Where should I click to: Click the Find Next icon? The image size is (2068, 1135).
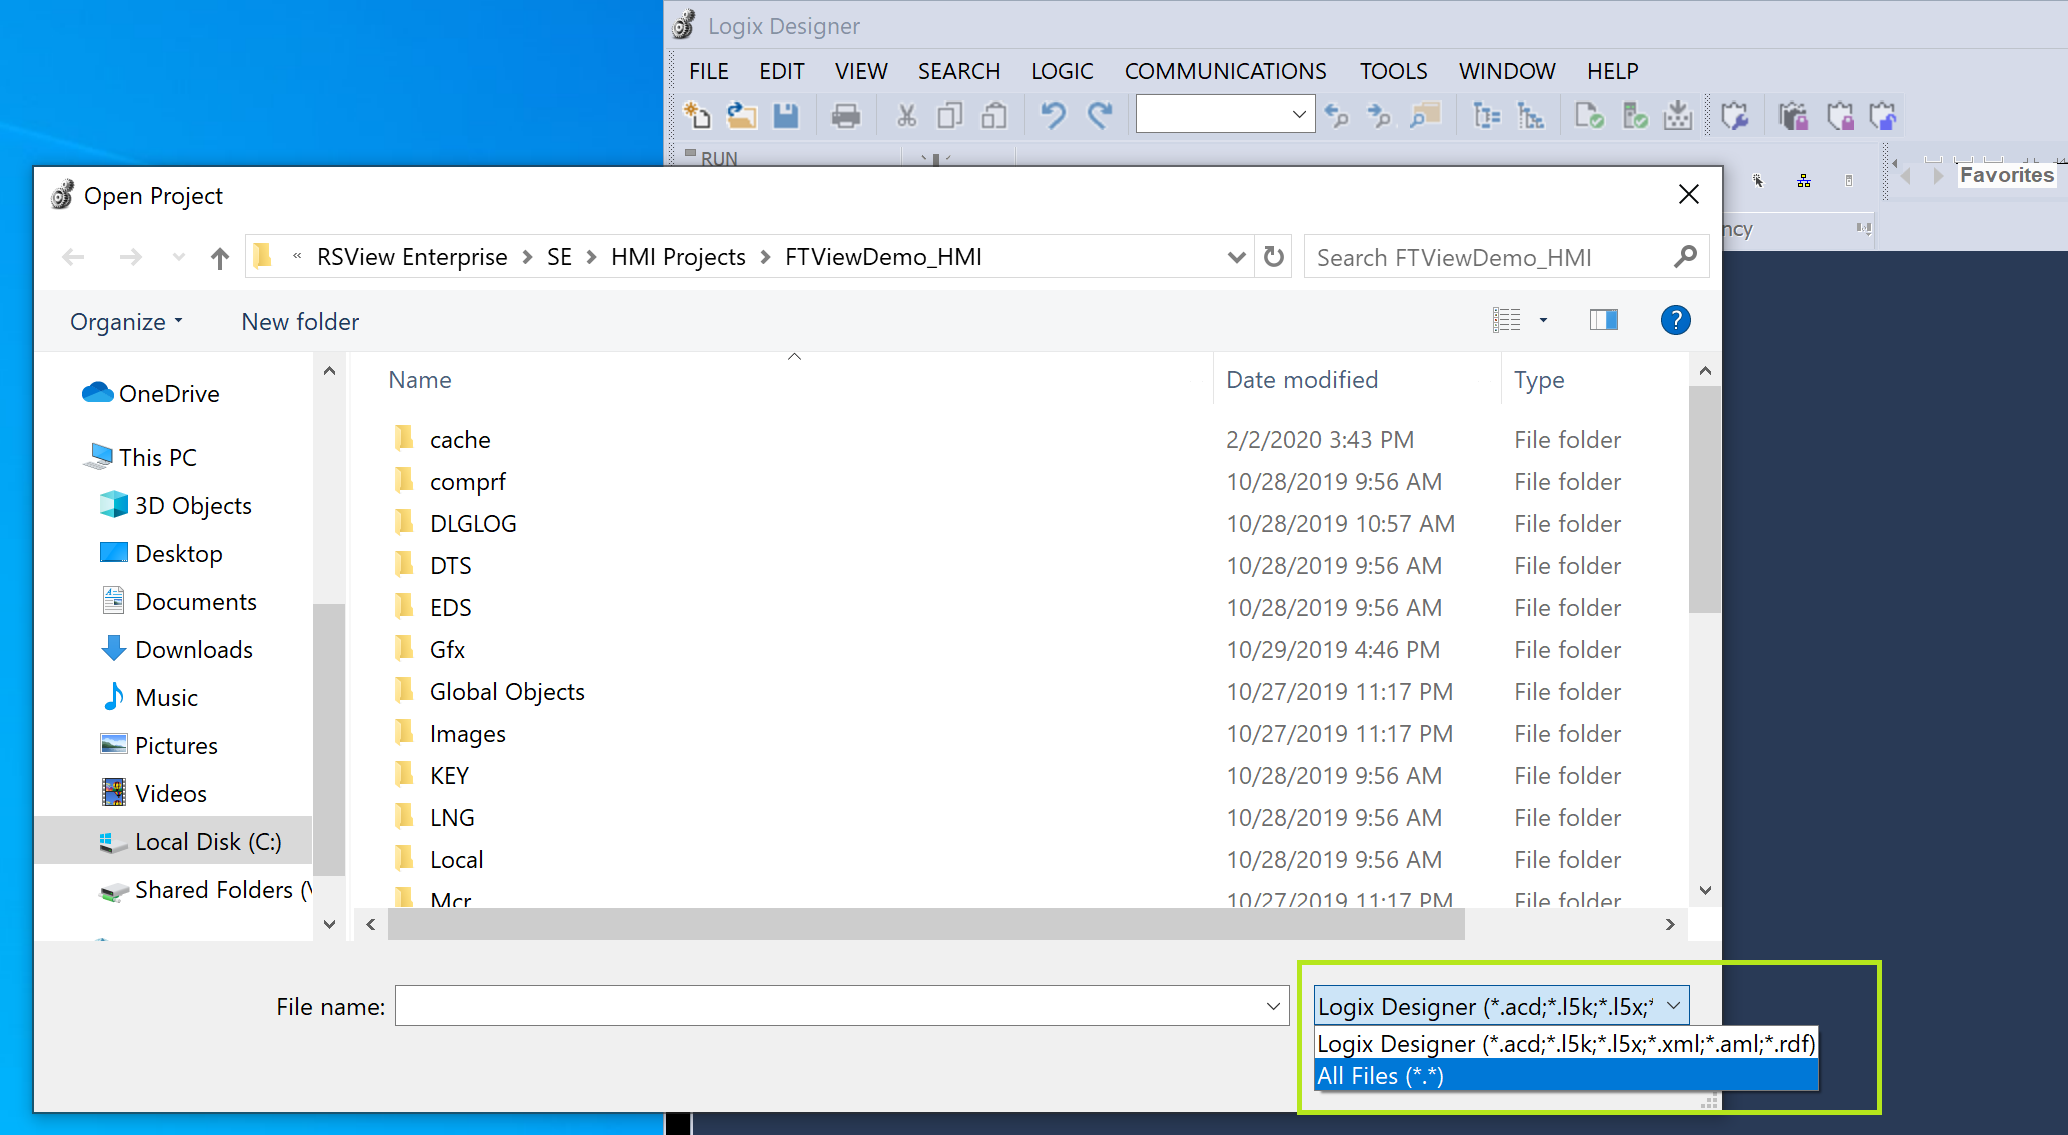[x=1379, y=116]
